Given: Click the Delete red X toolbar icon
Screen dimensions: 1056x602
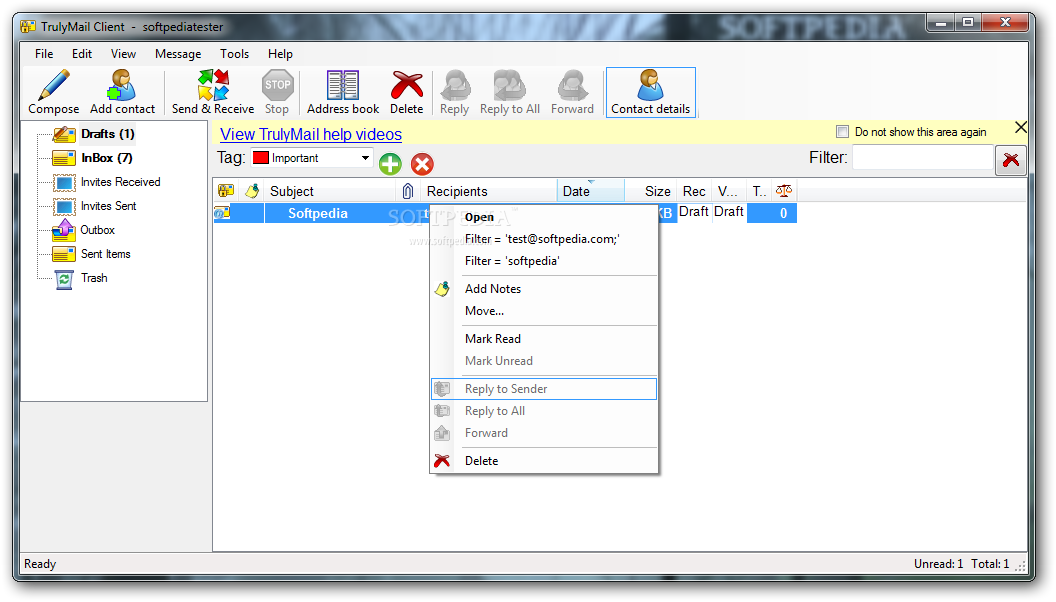Looking at the screenshot, I should 407,85.
